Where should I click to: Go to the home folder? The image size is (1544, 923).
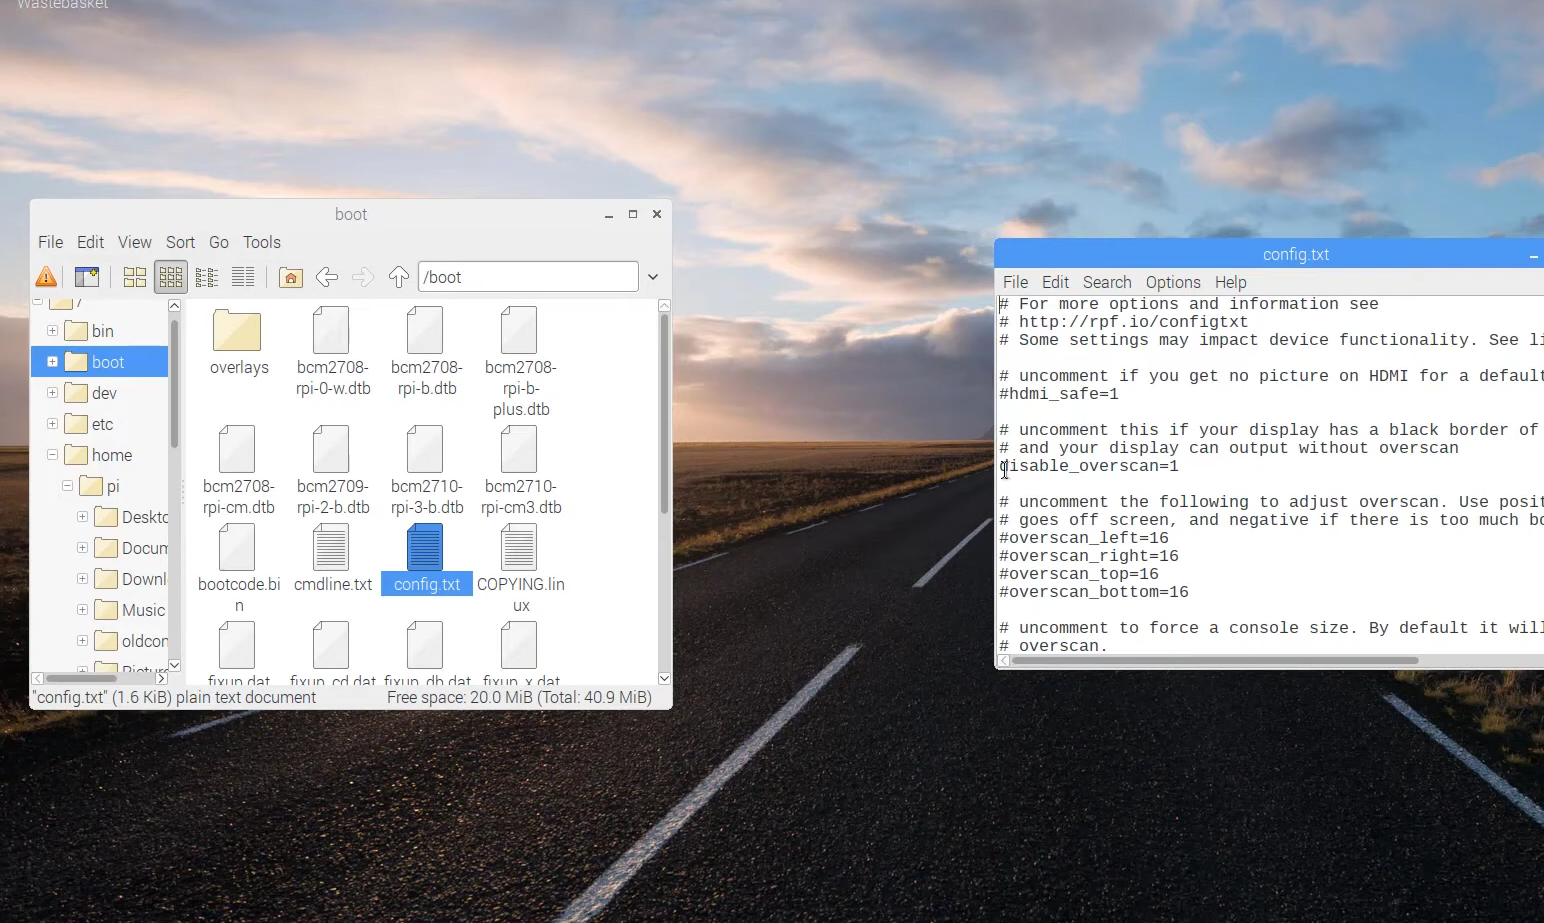pyautogui.click(x=290, y=277)
